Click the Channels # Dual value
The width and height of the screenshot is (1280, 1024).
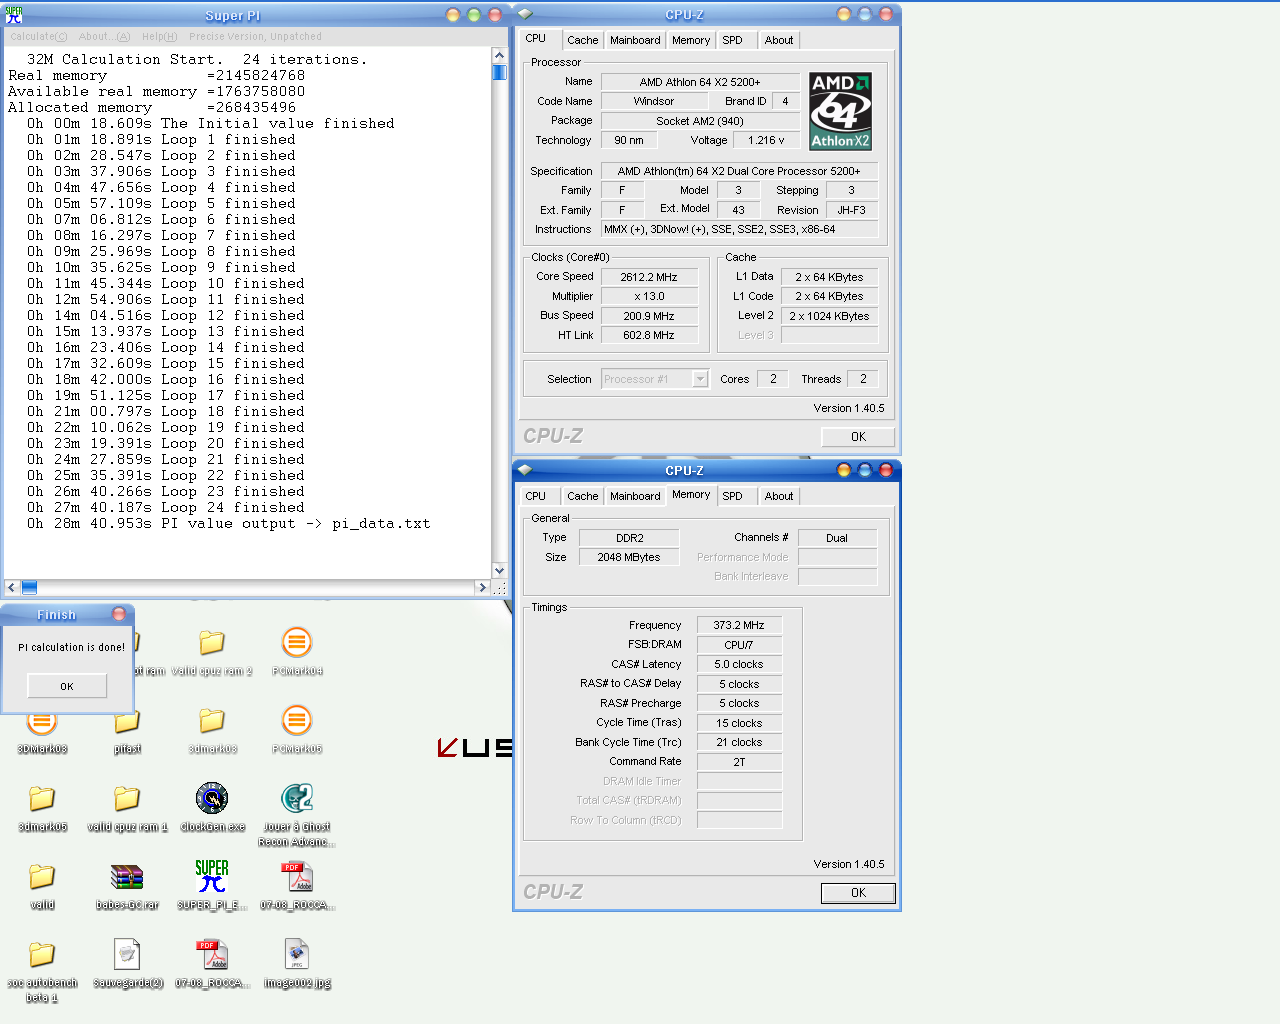click(x=837, y=538)
